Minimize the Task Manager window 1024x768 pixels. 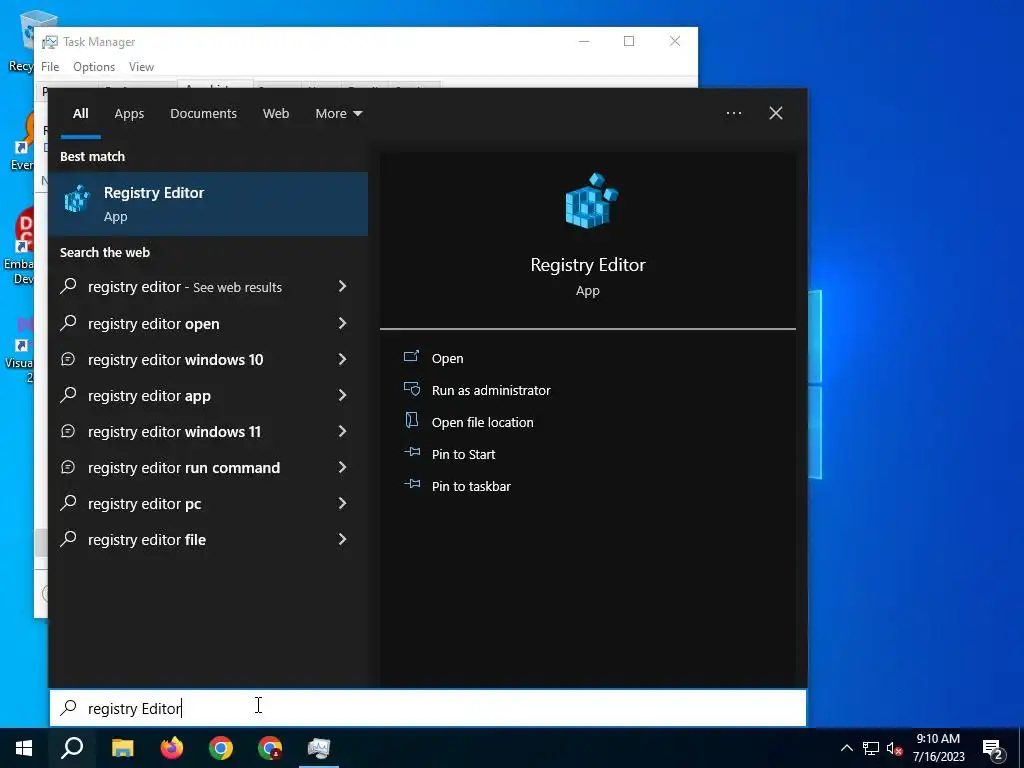click(x=584, y=41)
